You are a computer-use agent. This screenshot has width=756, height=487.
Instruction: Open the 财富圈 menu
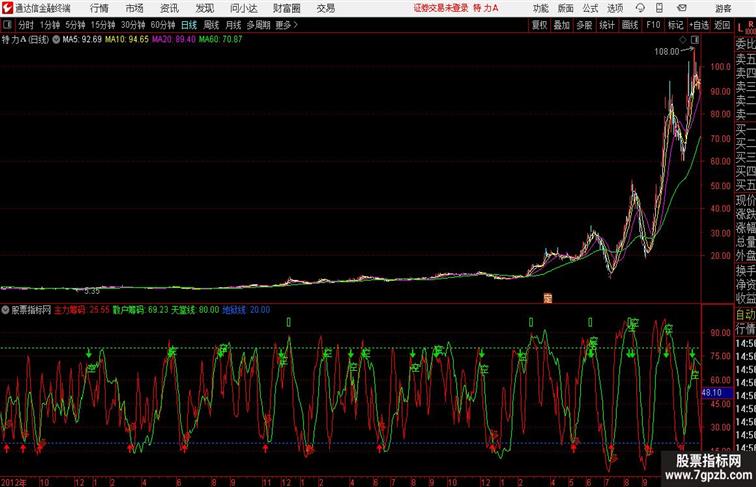point(286,8)
